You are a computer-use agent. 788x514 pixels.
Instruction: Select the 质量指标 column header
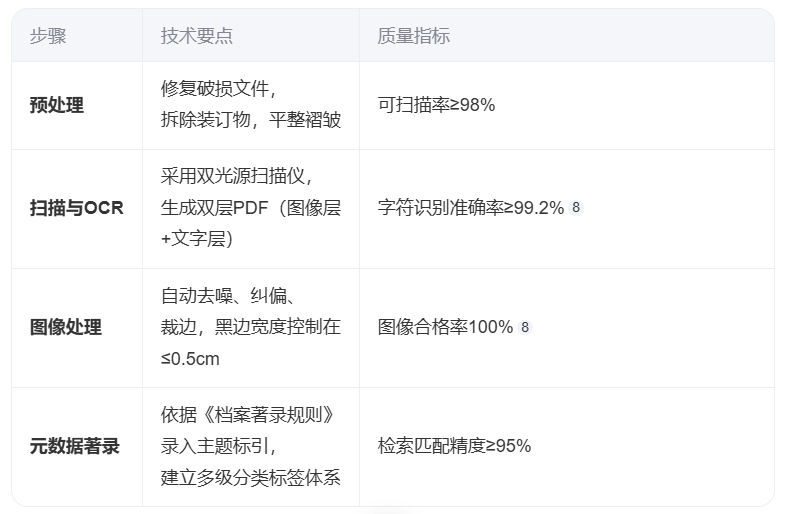[414, 36]
